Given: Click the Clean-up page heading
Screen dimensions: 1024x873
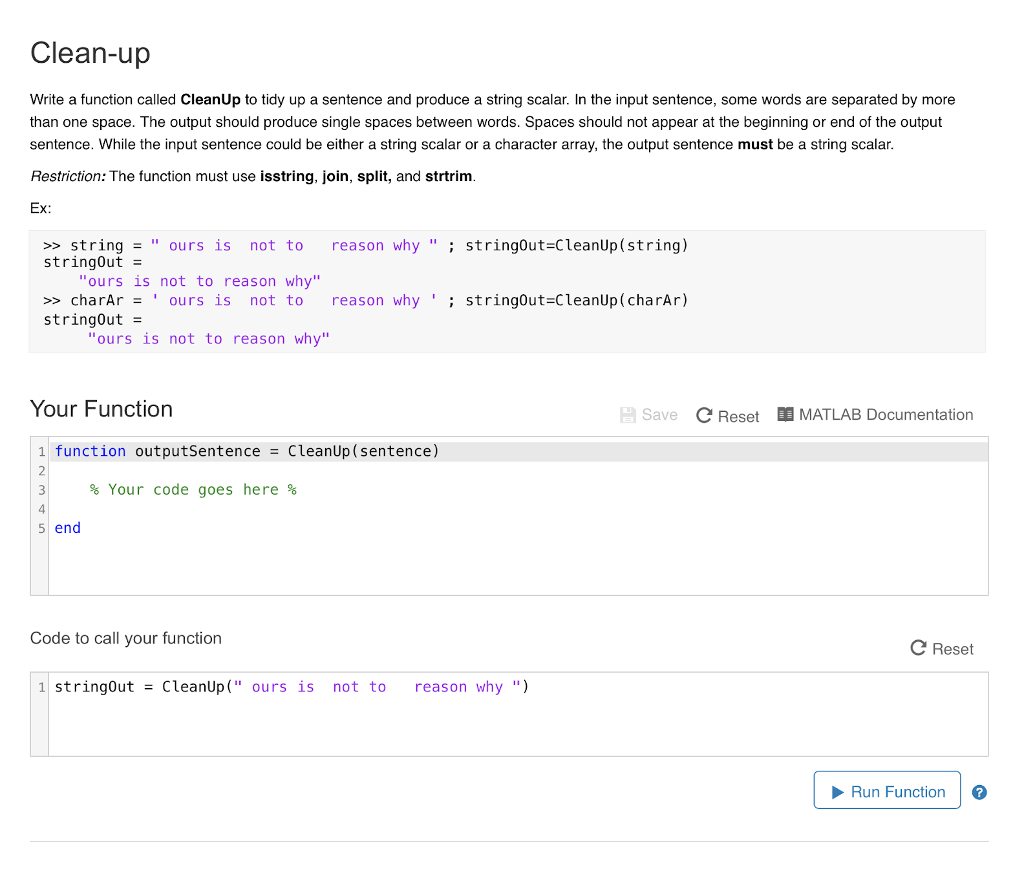Looking at the screenshot, I should click(x=90, y=54).
